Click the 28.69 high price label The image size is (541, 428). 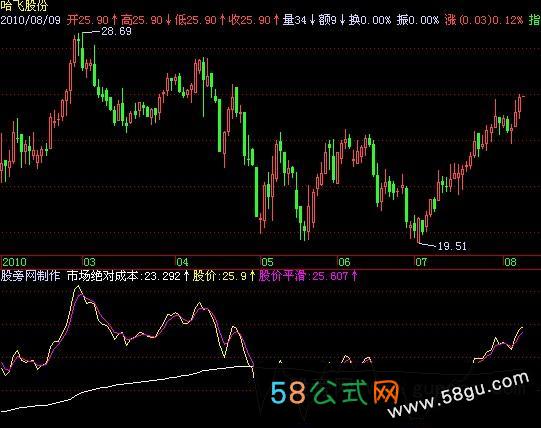[116, 31]
